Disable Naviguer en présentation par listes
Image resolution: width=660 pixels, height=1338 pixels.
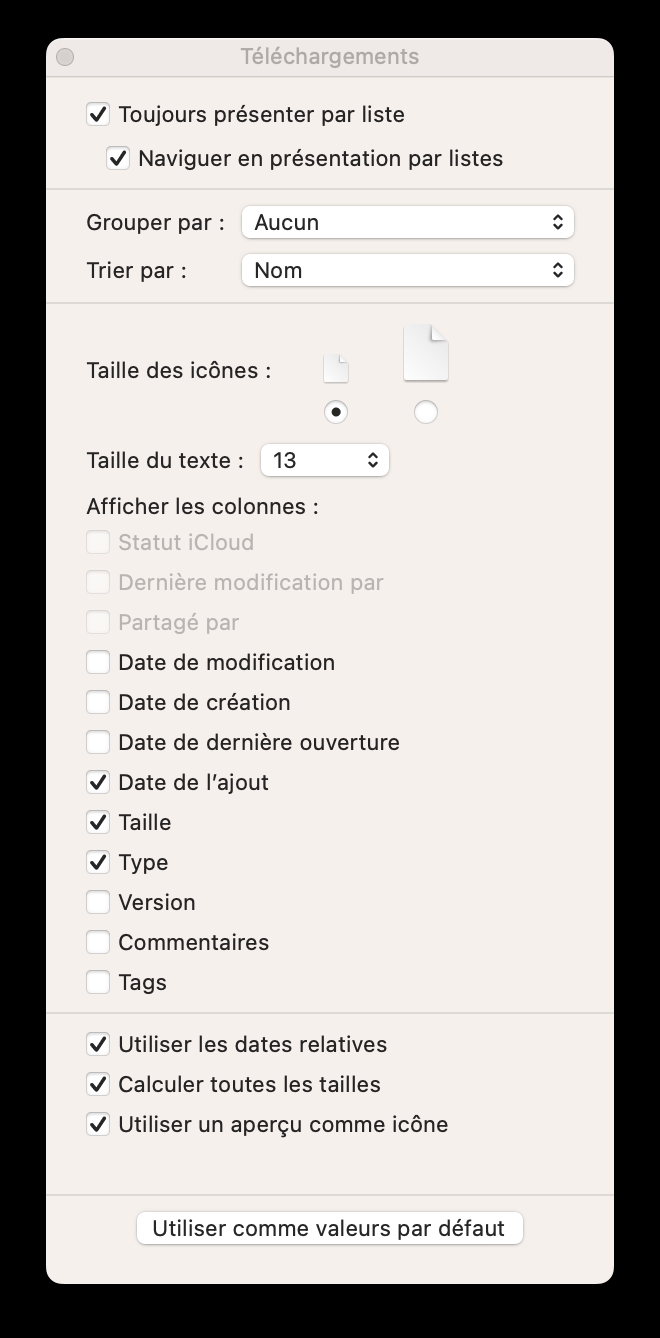coord(118,158)
